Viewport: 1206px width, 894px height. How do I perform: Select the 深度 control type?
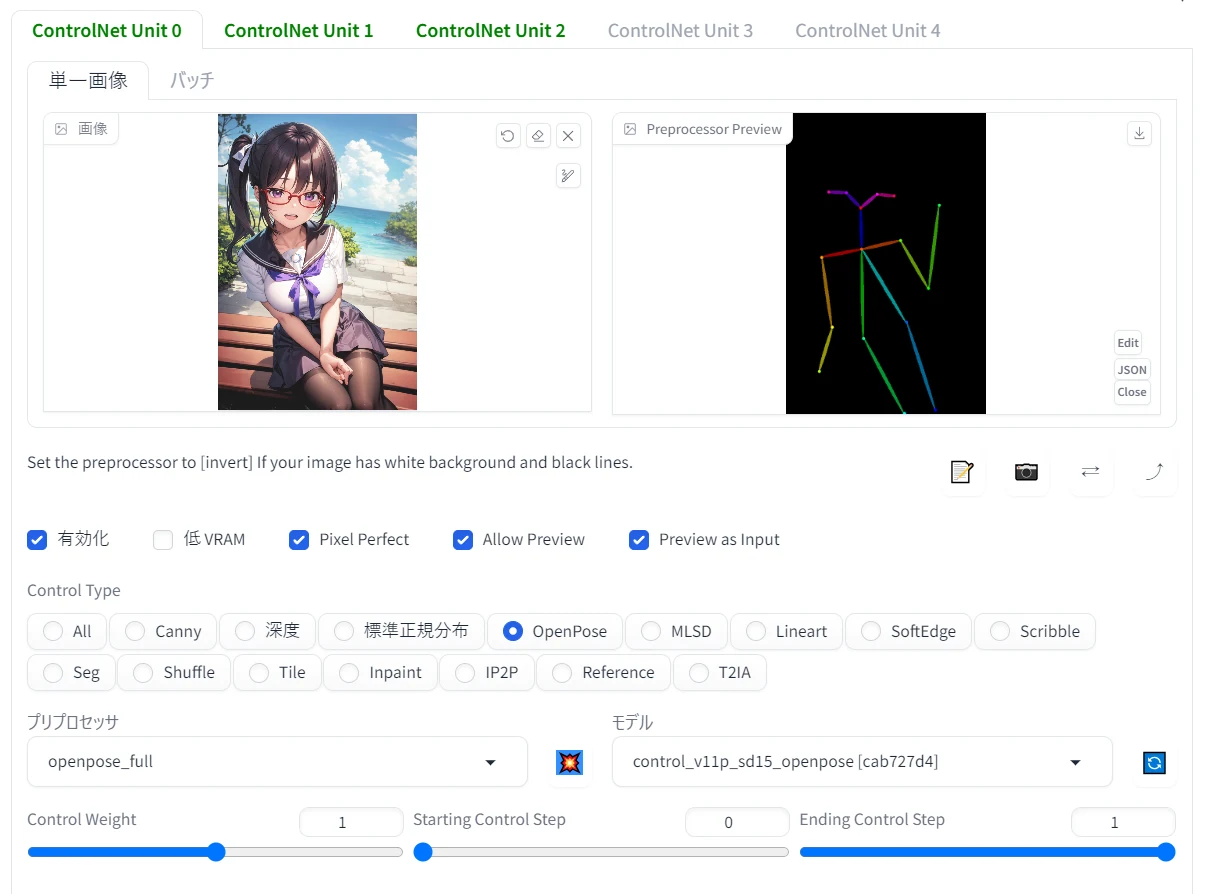pos(267,631)
